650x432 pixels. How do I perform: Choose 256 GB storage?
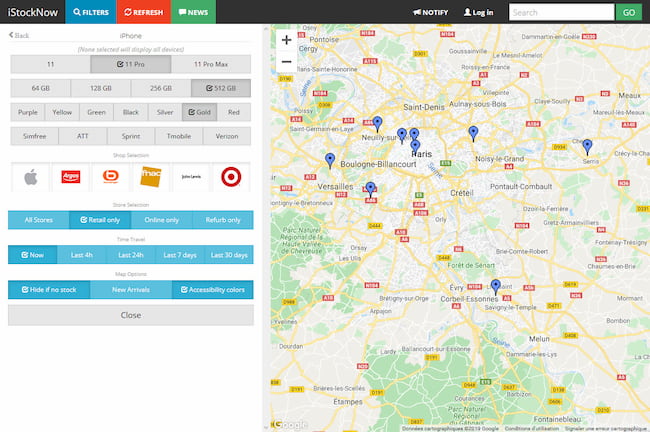click(x=161, y=88)
